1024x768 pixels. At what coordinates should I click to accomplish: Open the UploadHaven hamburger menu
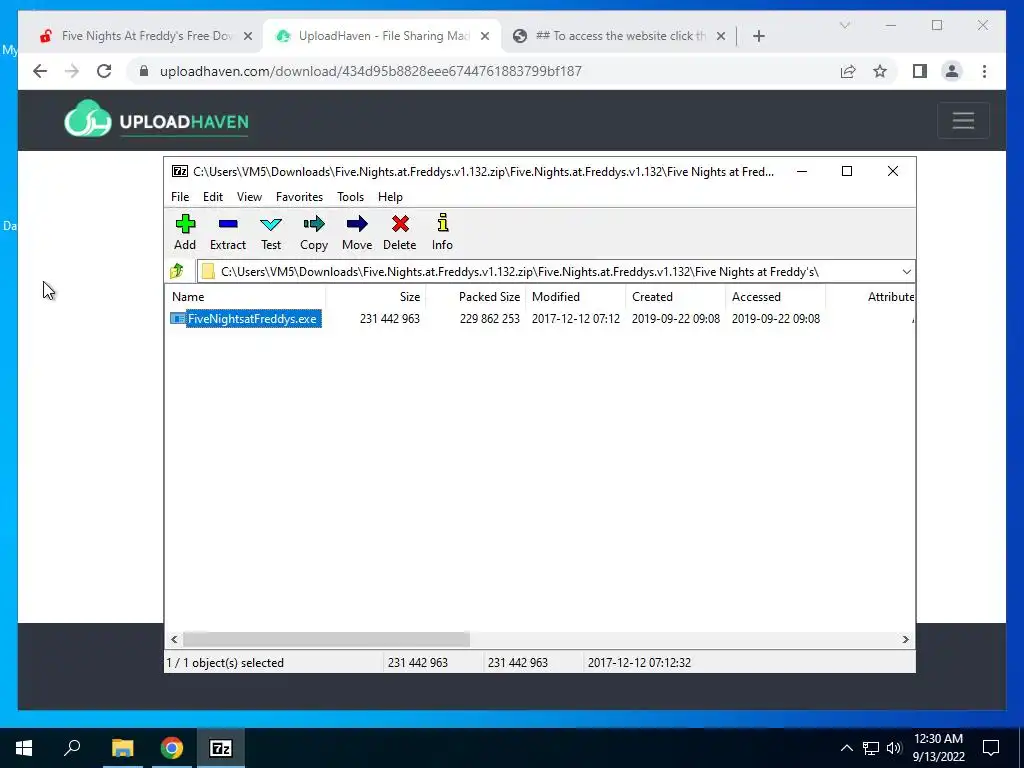point(963,120)
